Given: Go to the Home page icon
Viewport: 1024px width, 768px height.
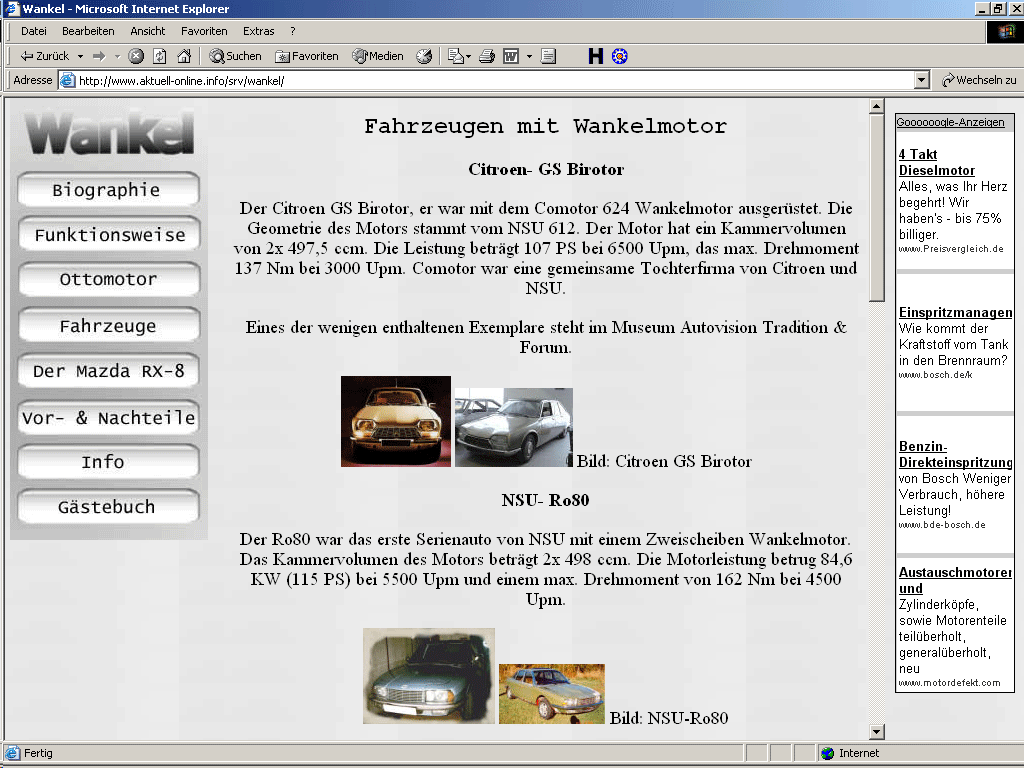Looking at the screenshot, I should click(184, 56).
